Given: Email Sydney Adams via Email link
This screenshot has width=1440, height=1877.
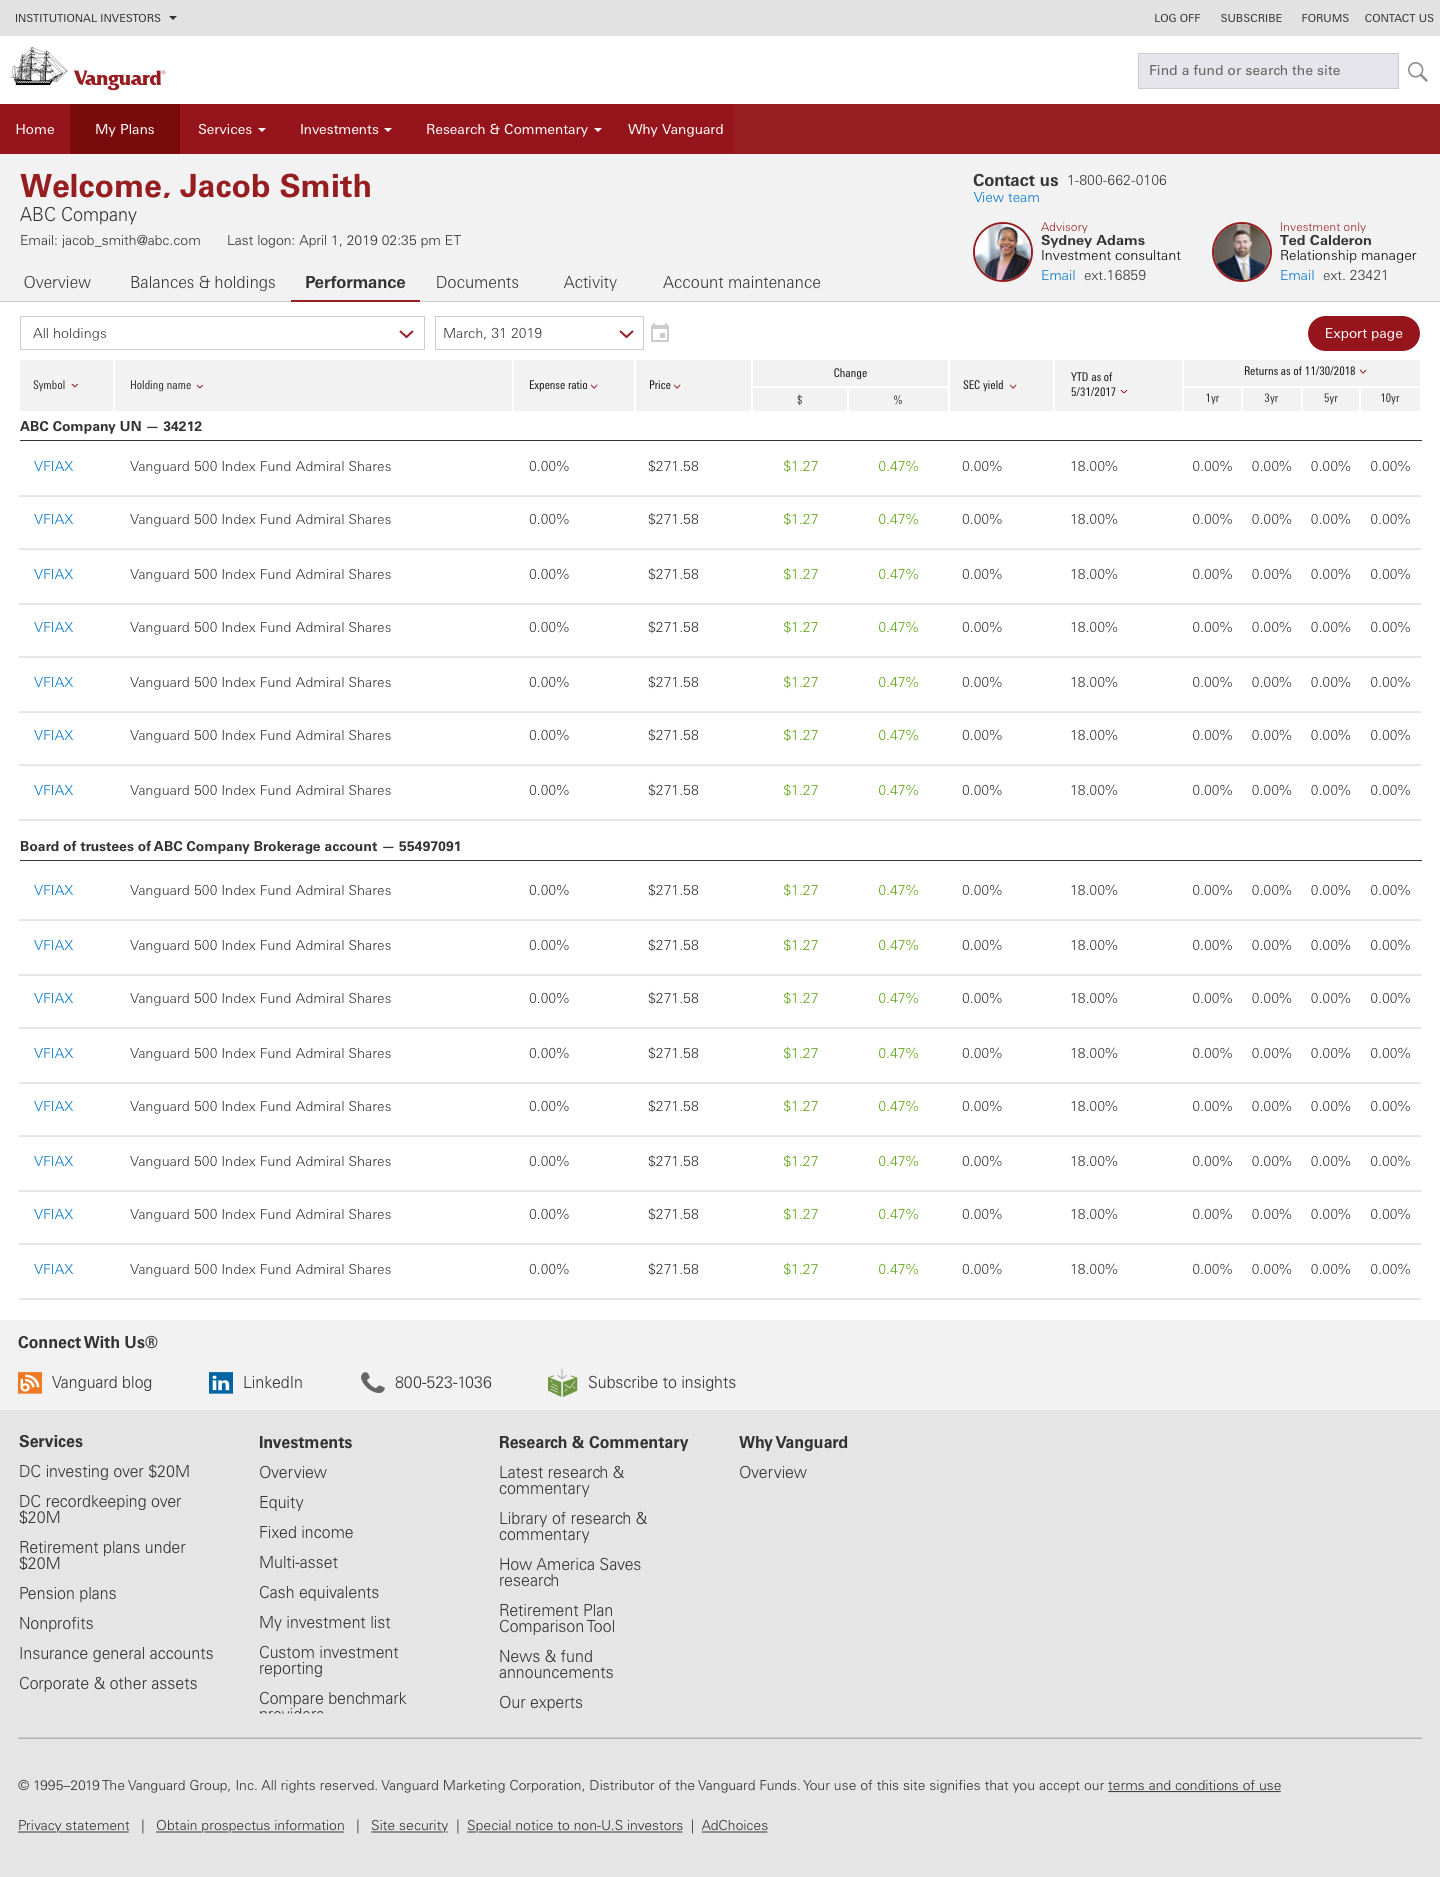Looking at the screenshot, I should 1058,275.
